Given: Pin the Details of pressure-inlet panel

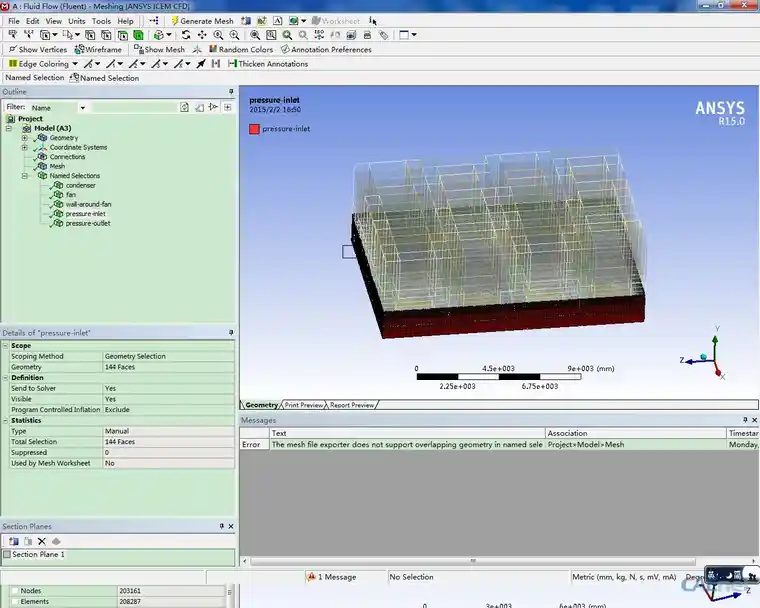Looking at the screenshot, I should click(231, 333).
